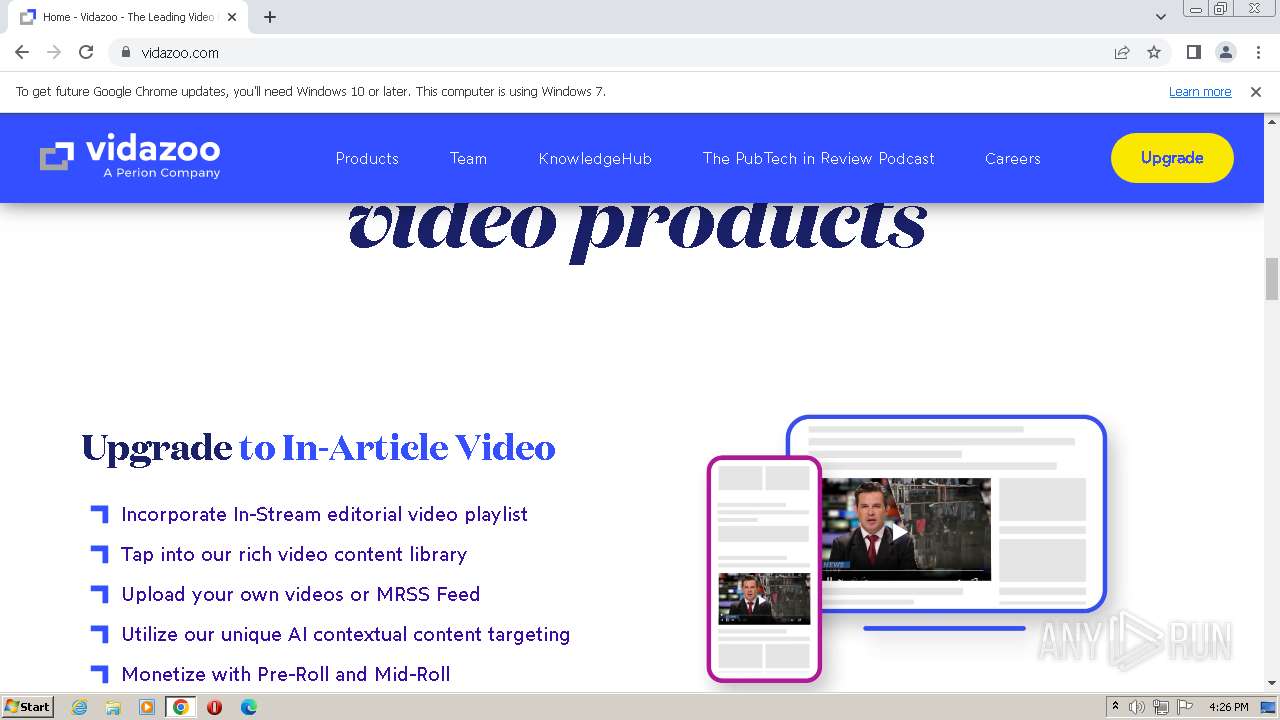Select the Home - Vidazoo browser tab
Viewport: 1280px width, 720px height.
tap(128, 17)
